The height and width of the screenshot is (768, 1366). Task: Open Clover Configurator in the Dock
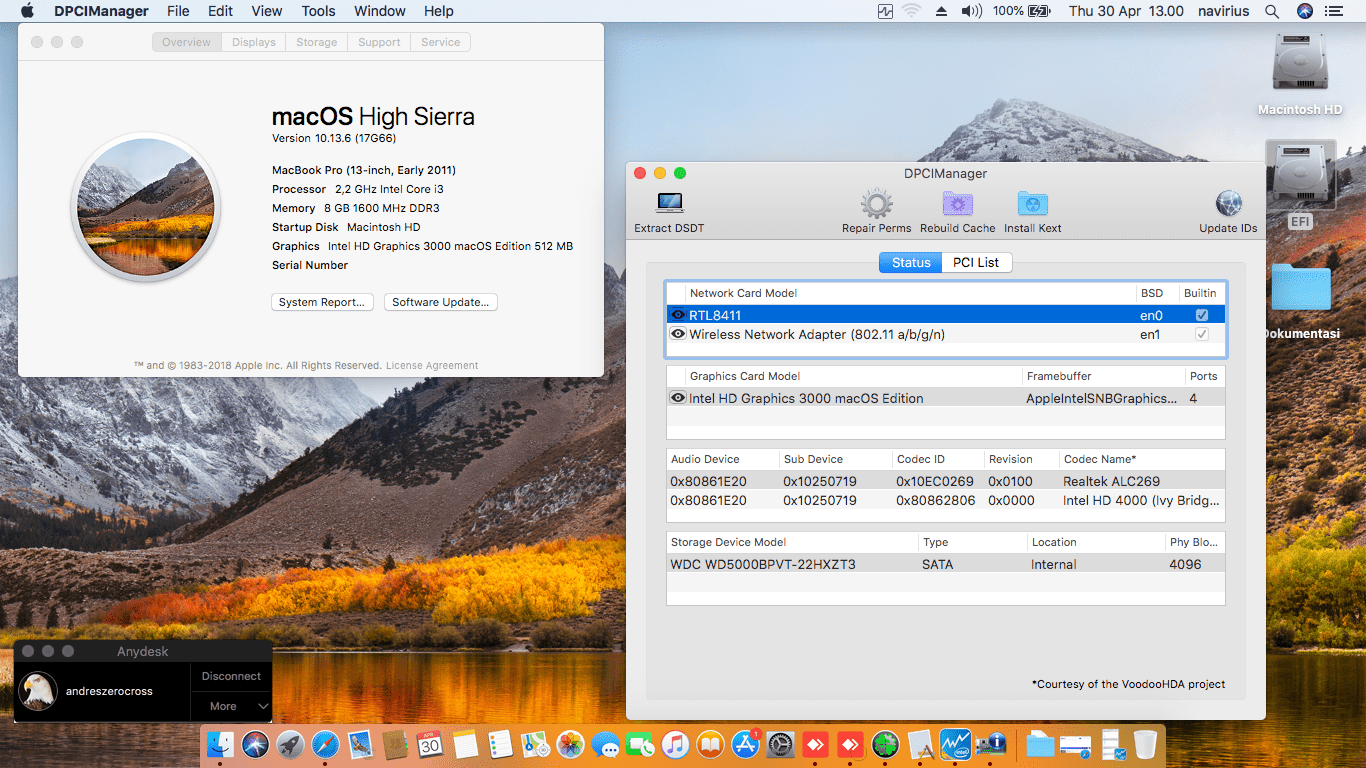pyautogui.click(x=885, y=744)
